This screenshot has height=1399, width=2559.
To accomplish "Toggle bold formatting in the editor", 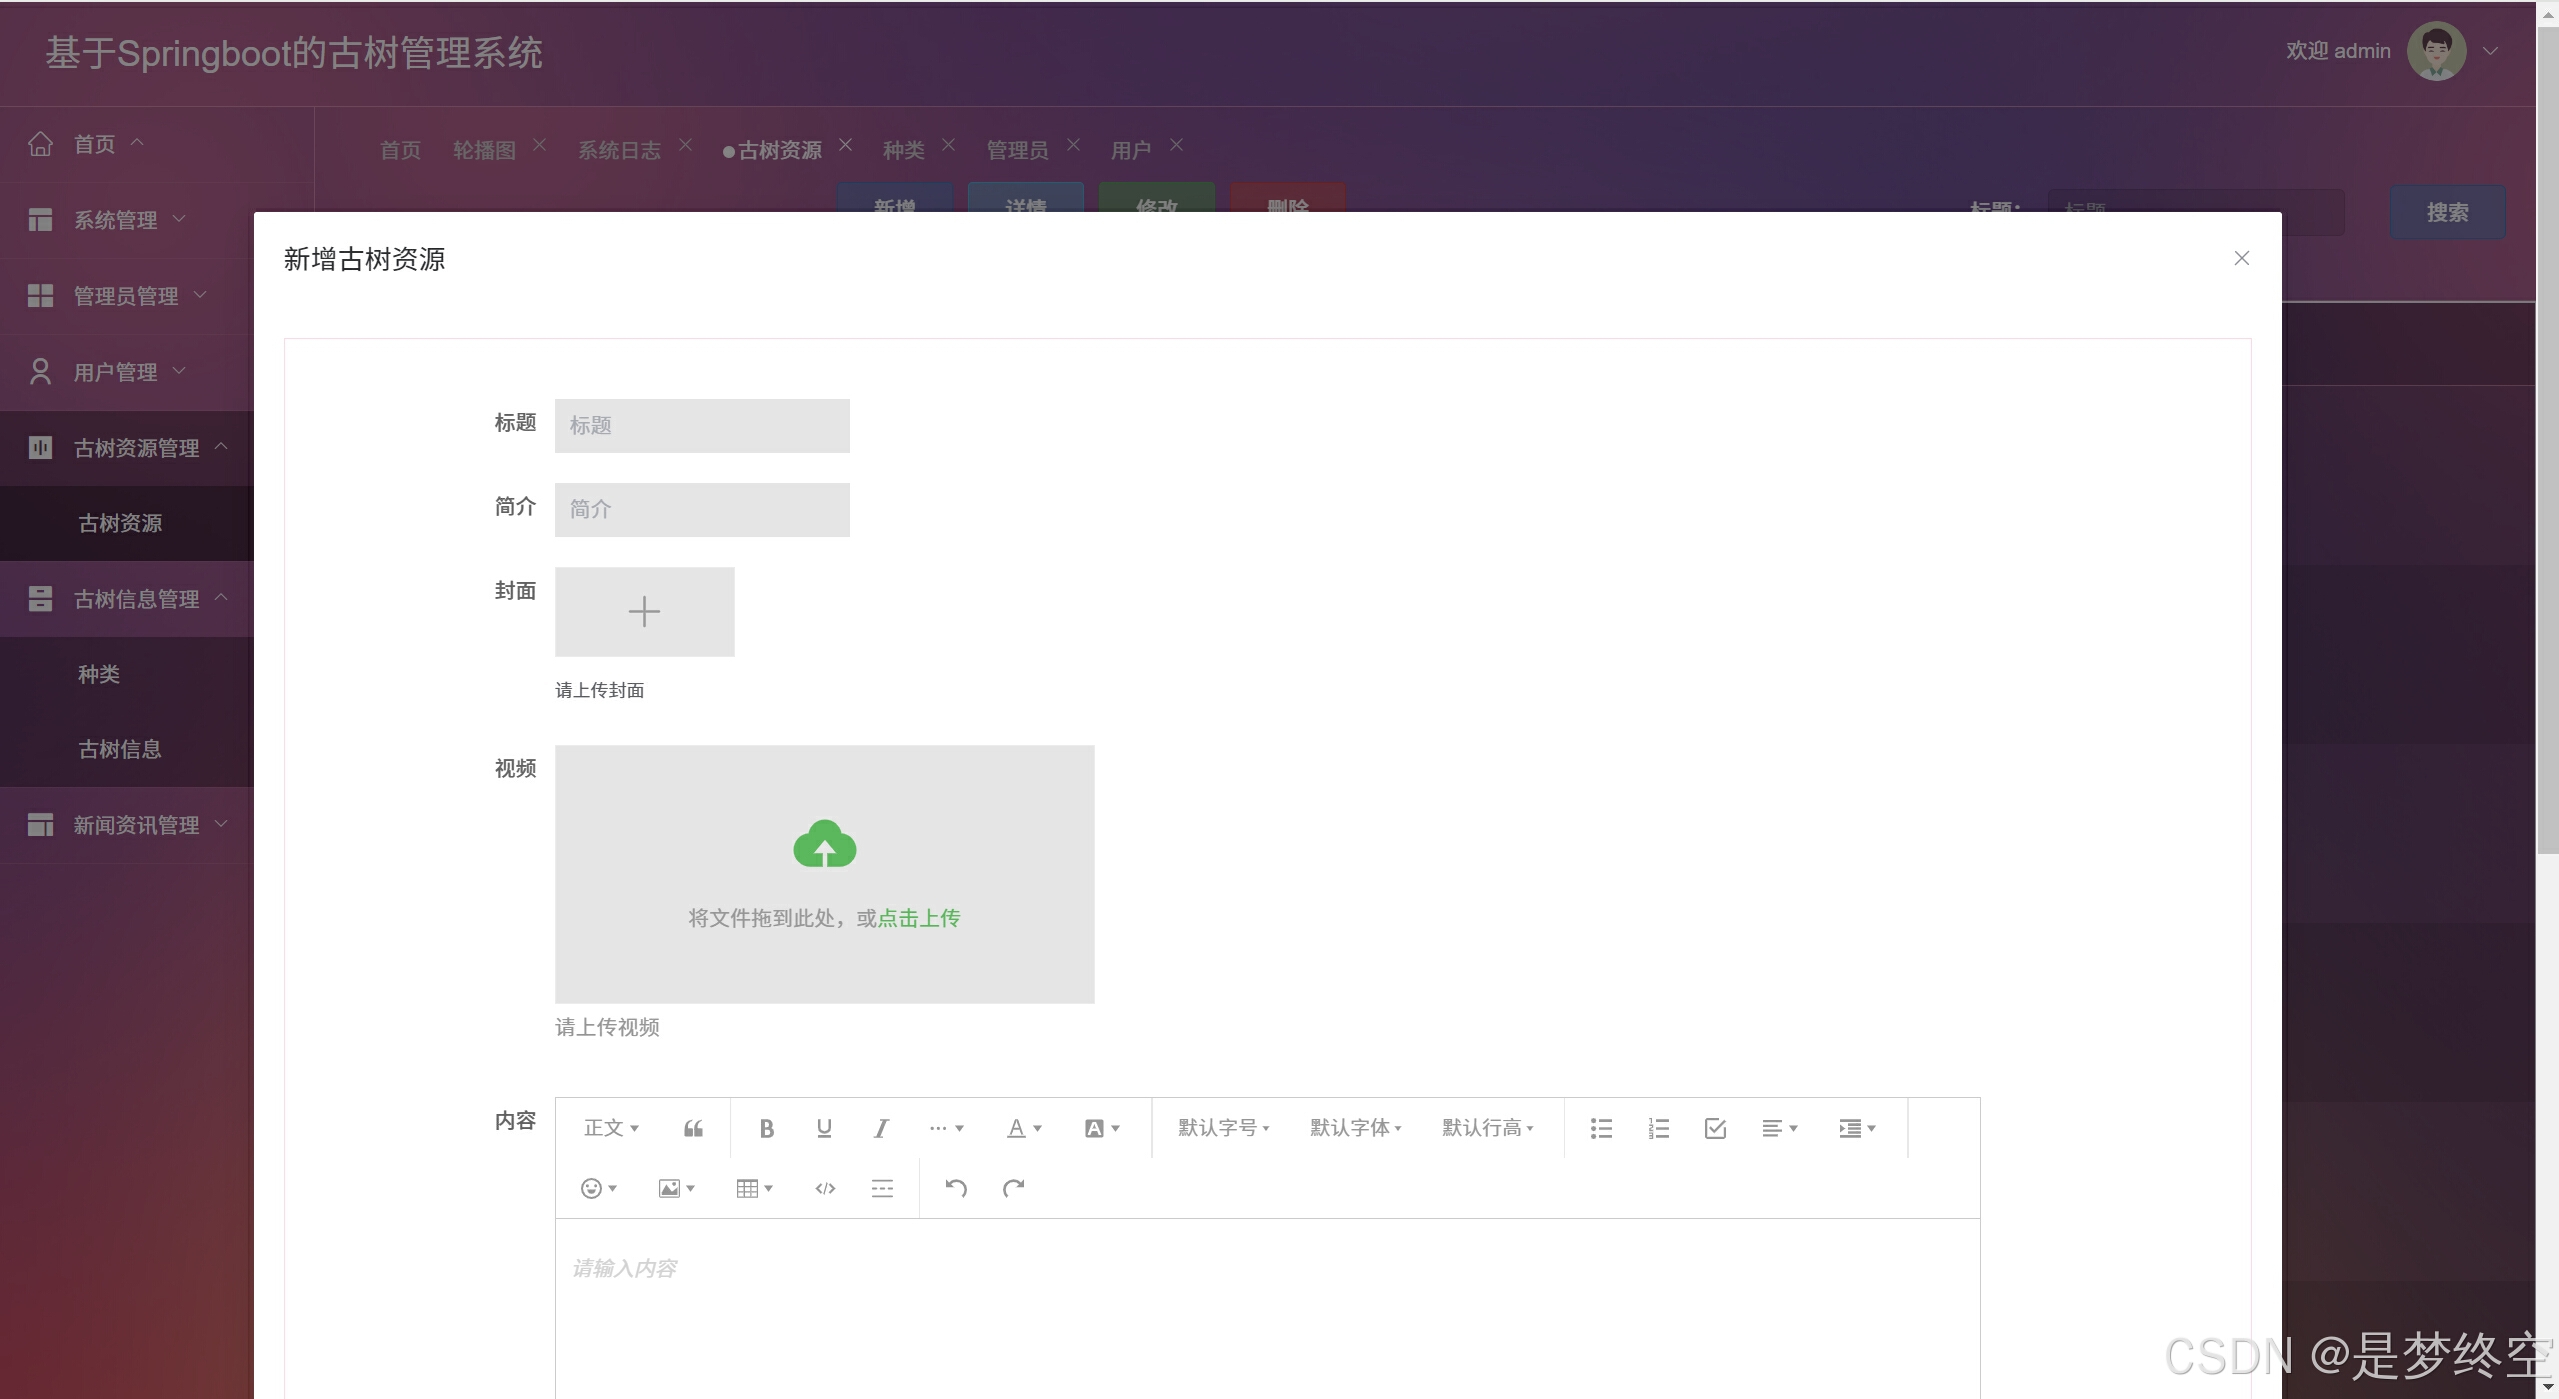I will (766, 1128).
